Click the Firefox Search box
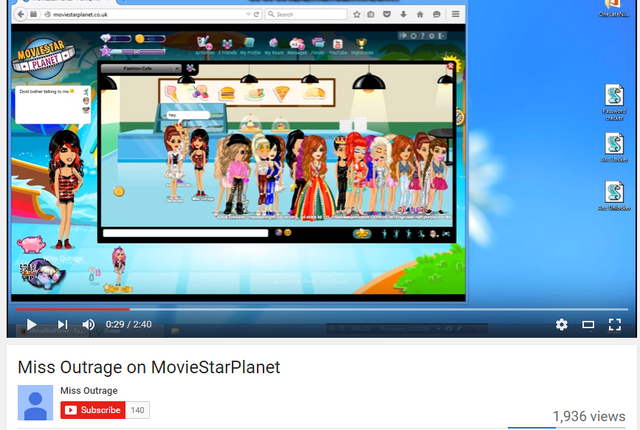Image resolution: width=640 pixels, height=430 pixels. [306, 14]
